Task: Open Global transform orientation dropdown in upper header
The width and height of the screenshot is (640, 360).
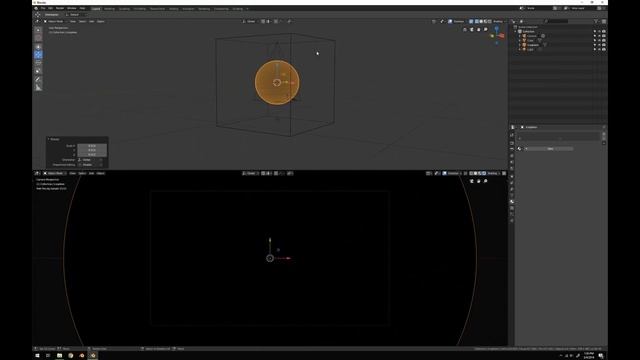Action: 250,21
